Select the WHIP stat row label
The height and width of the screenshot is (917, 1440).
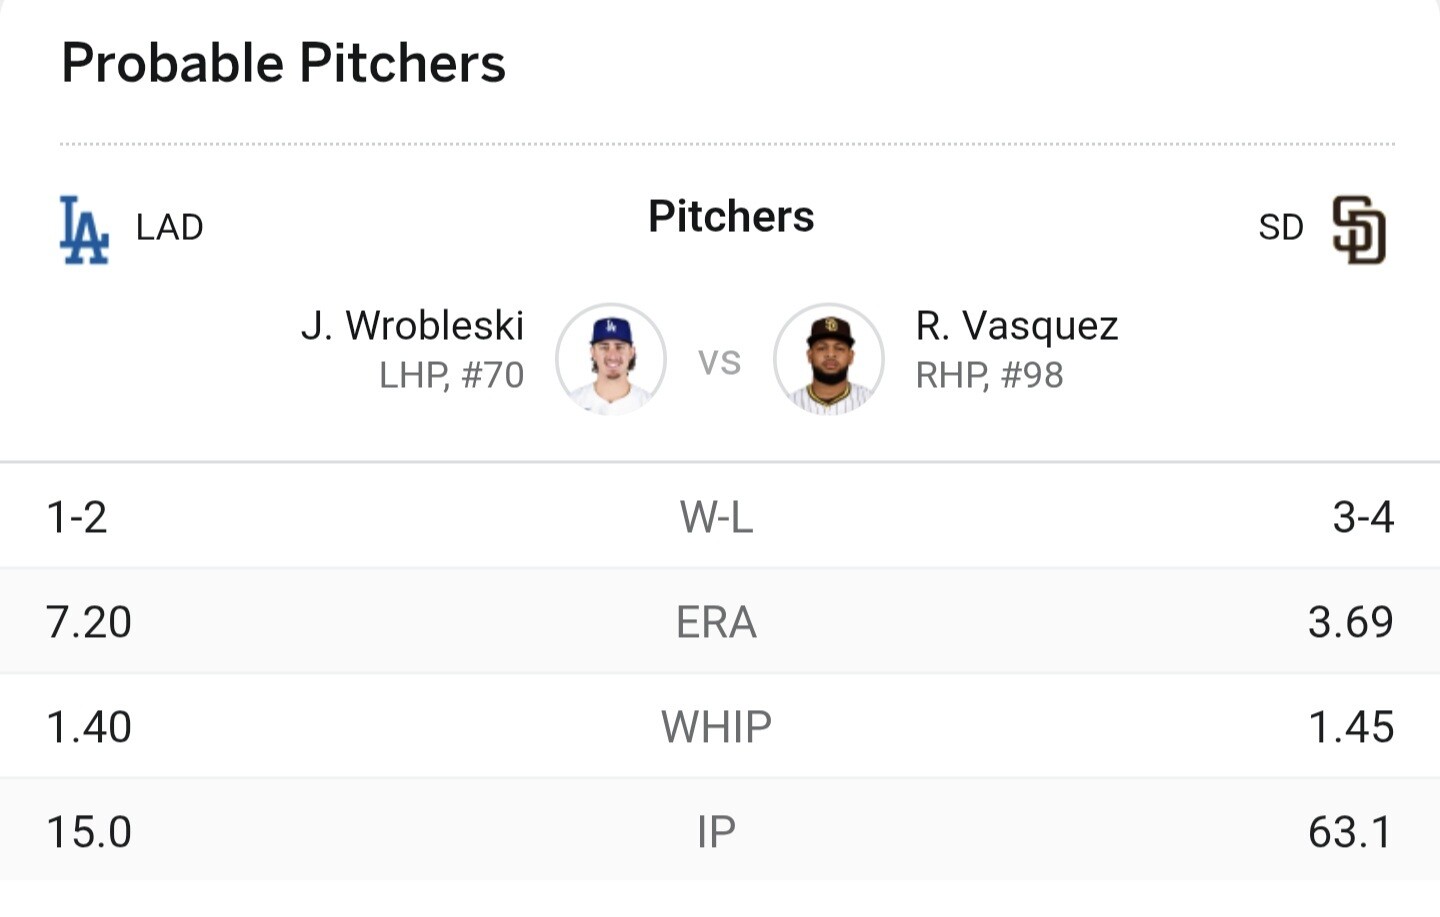pos(716,727)
